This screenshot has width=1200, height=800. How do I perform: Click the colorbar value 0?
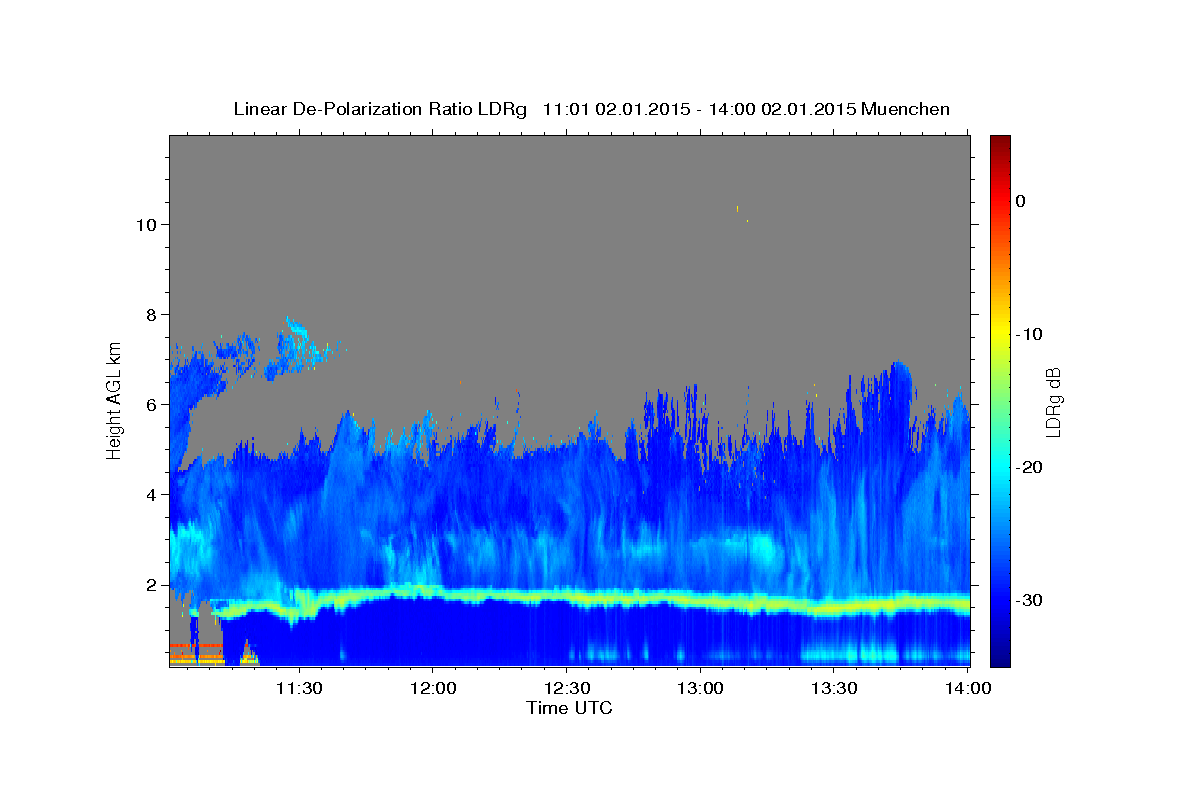(x=1020, y=201)
